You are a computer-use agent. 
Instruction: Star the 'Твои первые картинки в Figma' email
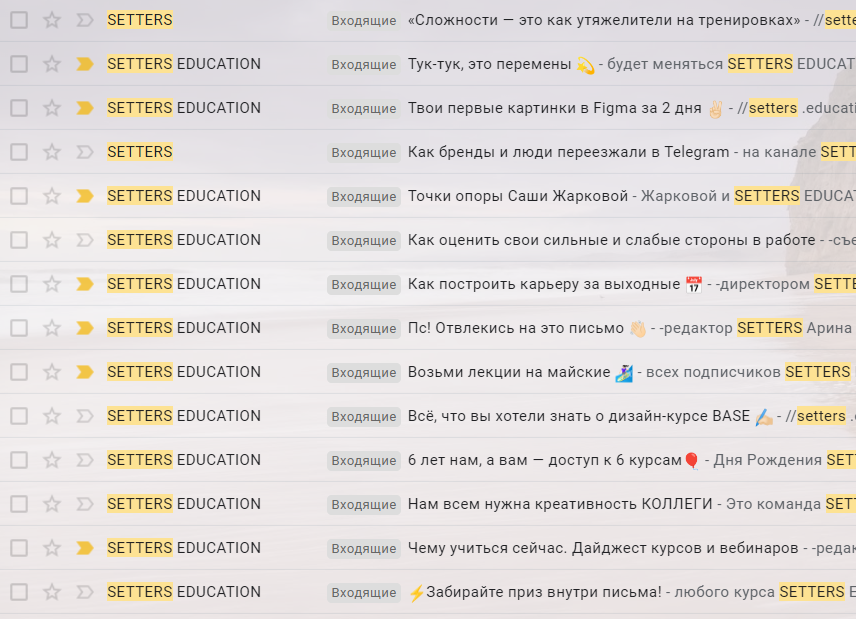click(52, 108)
